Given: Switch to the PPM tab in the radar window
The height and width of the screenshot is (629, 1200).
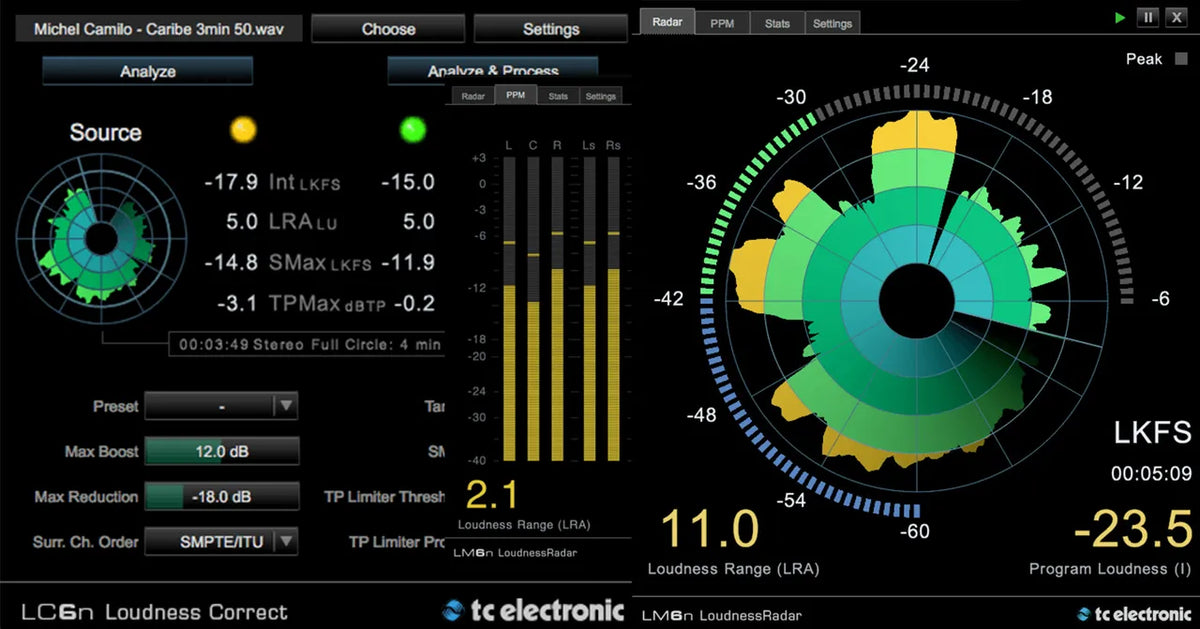Looking at the screenshot, I should pos(722,22).
